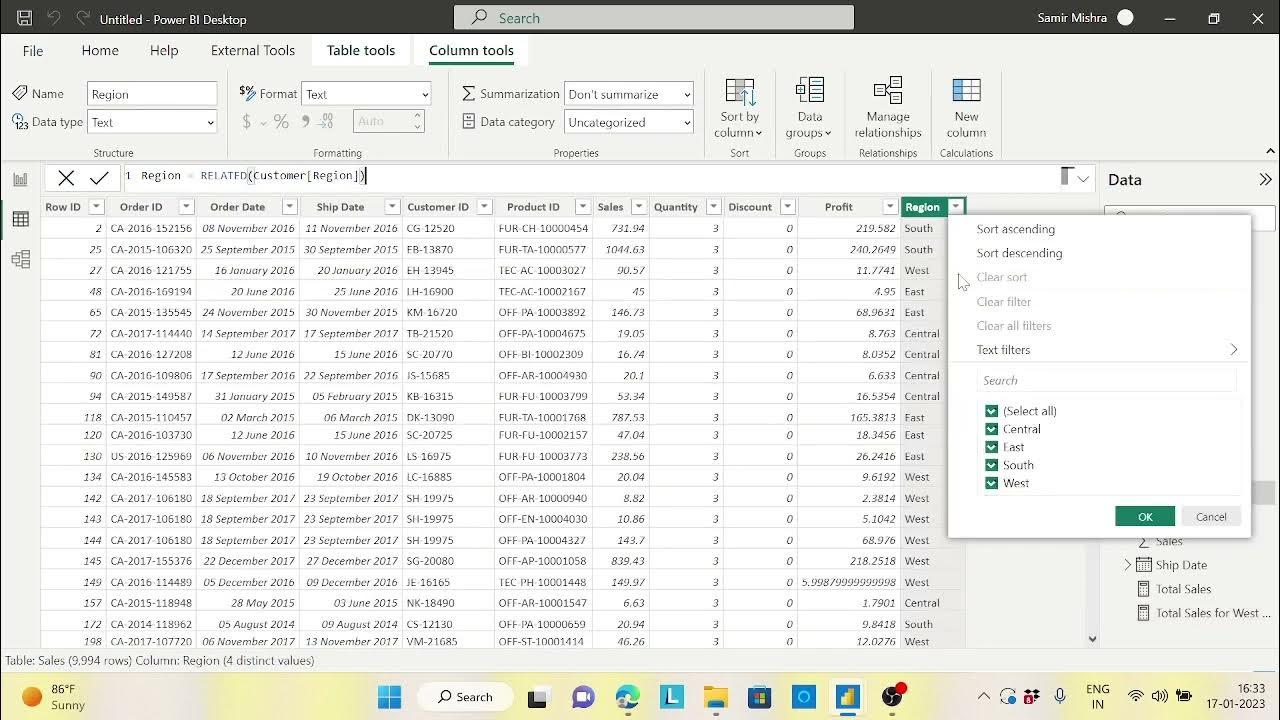Click the Region column header
Viewport: 1280px width, 720px height.
pyautogui.click(x=923, y=207)
